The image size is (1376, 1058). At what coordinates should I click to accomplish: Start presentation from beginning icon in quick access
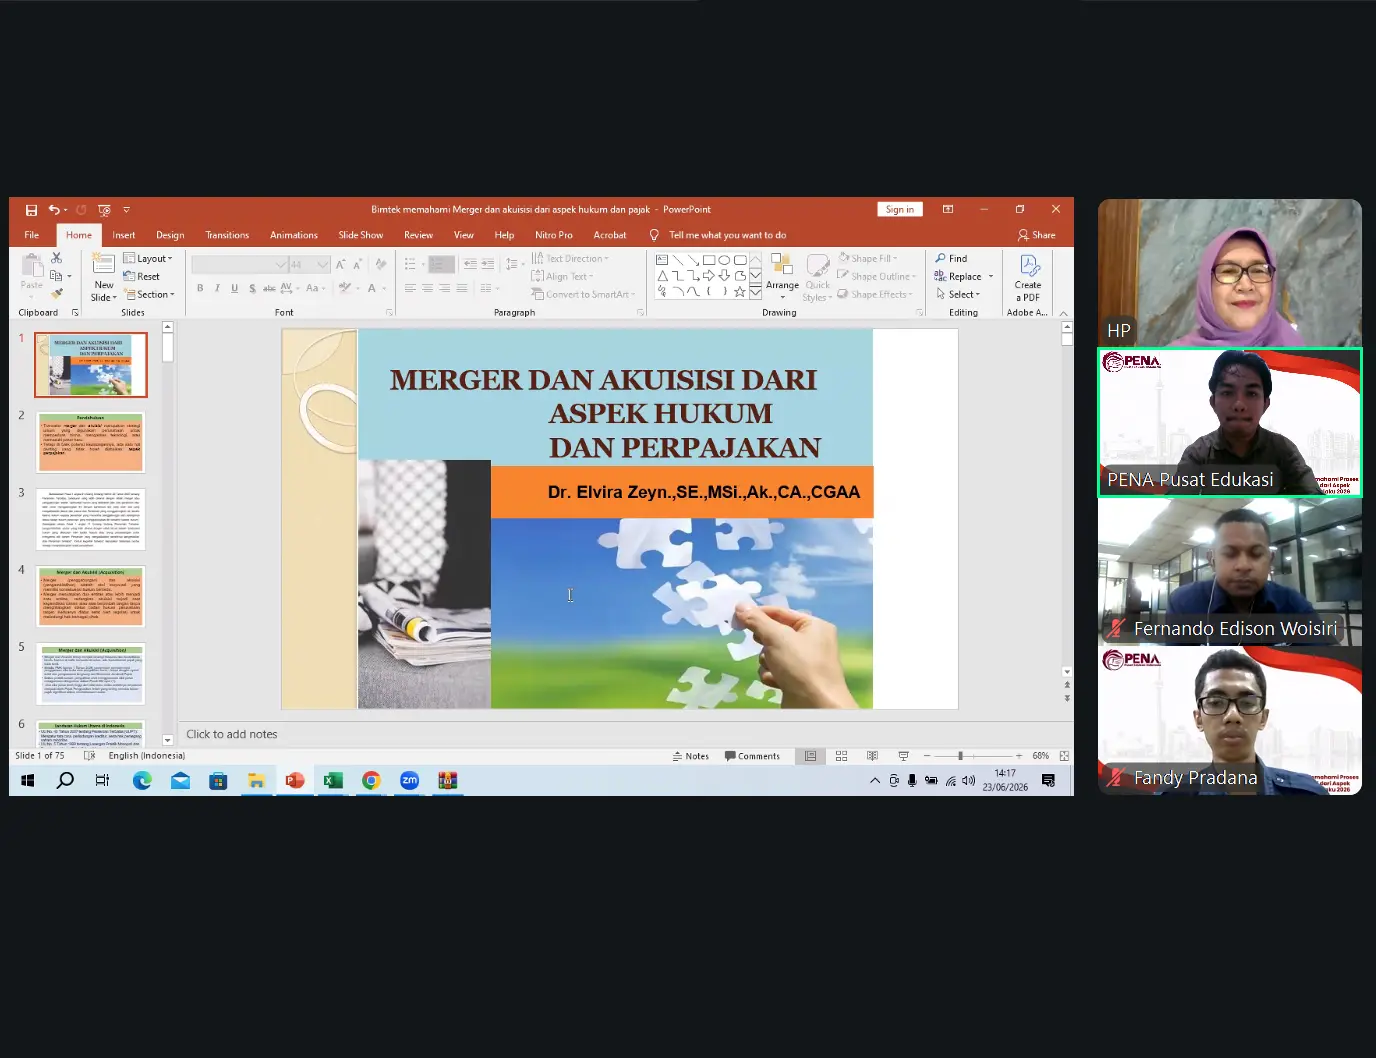[x=104, y=210]
